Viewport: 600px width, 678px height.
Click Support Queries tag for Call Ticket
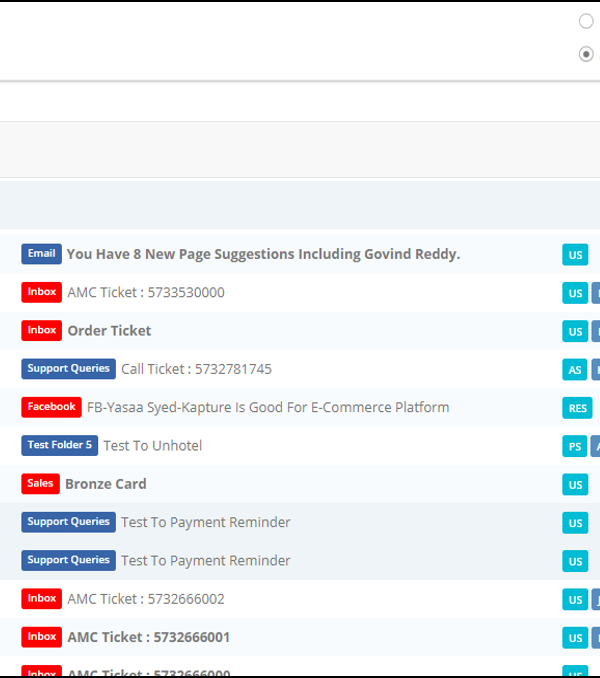pyautogui.click(x=68, y=369)
